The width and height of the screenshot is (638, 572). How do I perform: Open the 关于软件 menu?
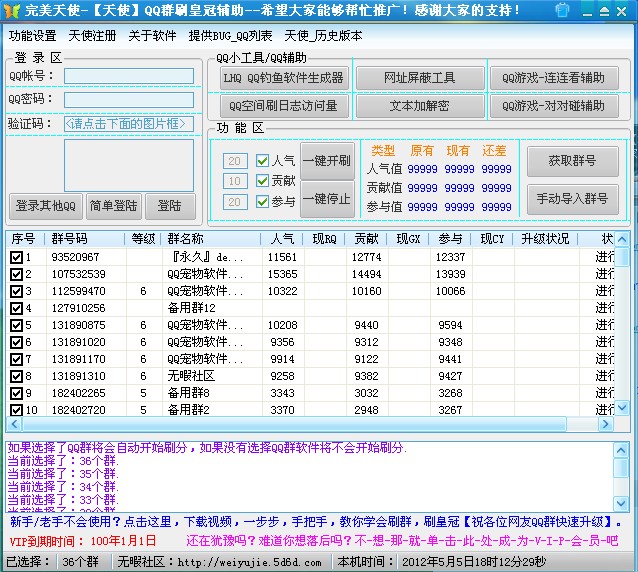click(152, 36)
